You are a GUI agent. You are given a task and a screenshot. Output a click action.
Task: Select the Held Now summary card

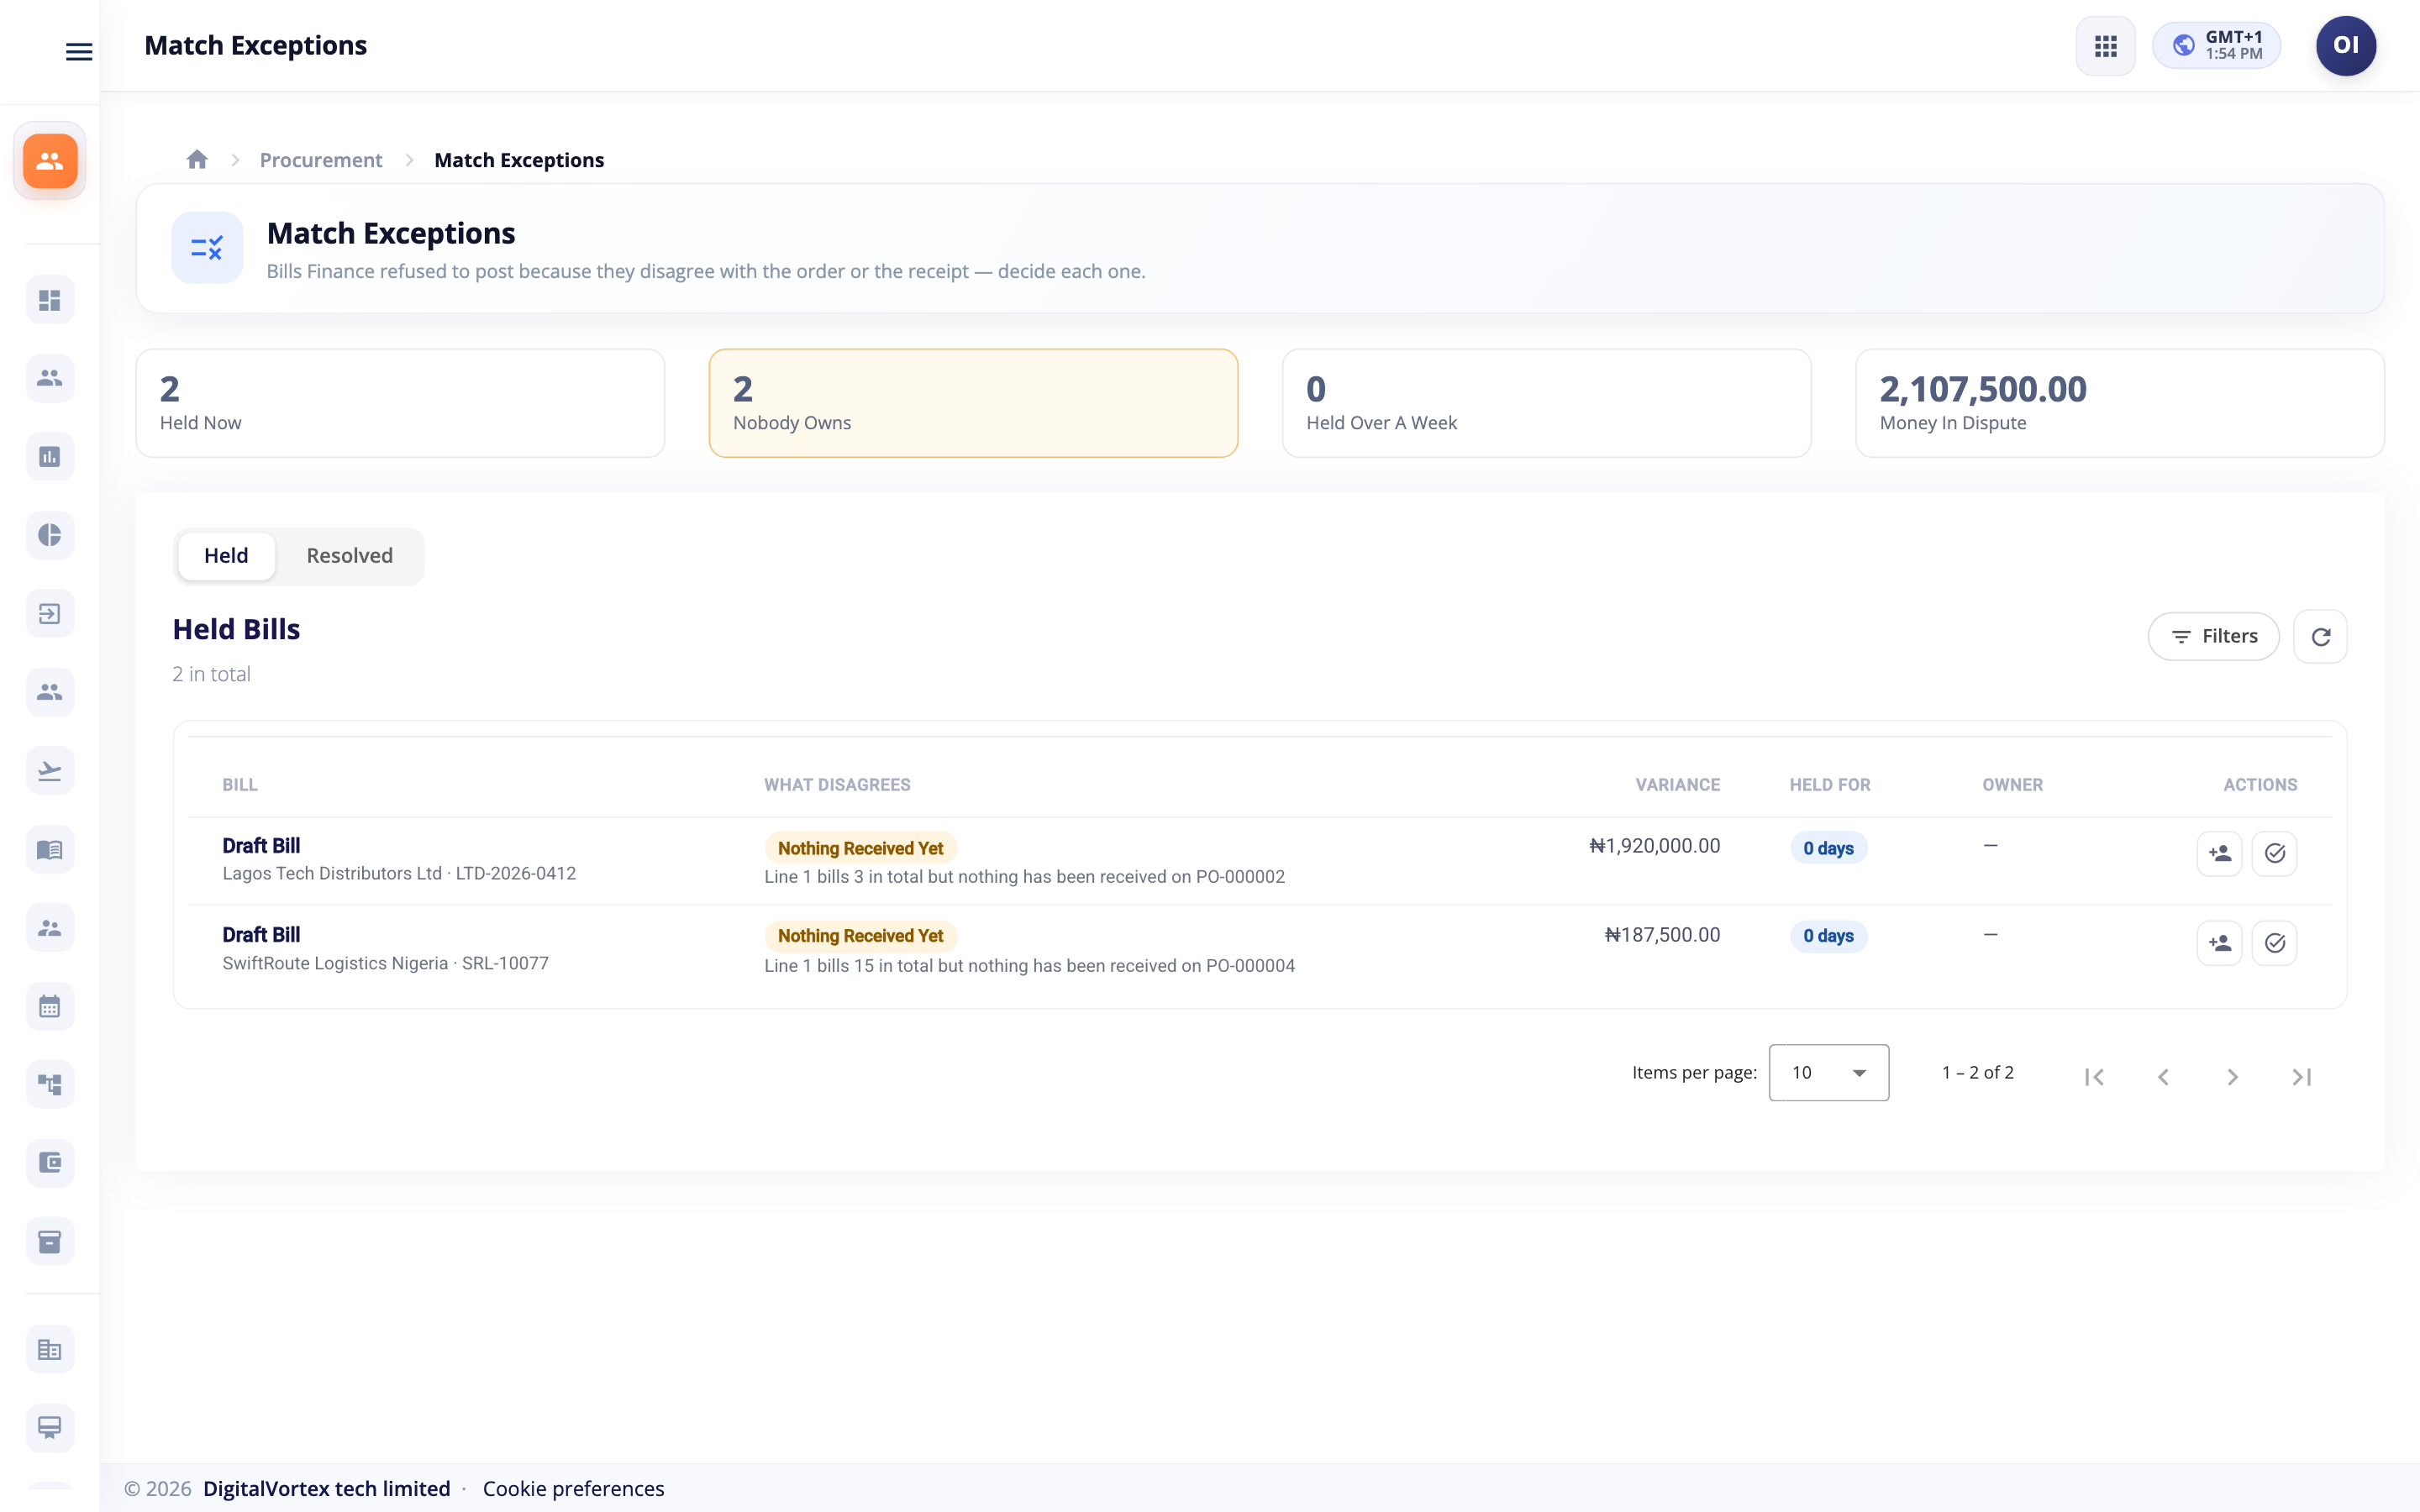tap(400, 403)
